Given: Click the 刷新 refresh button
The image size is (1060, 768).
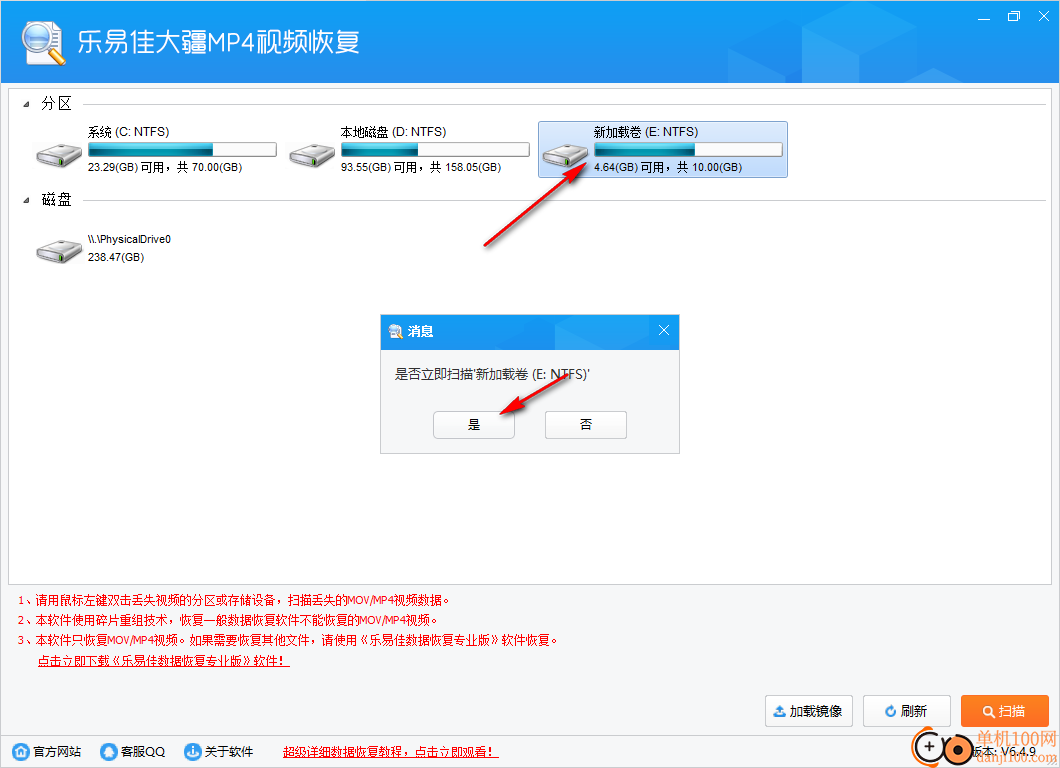Looking at the screenshot, I should click(x=907, y=711).
